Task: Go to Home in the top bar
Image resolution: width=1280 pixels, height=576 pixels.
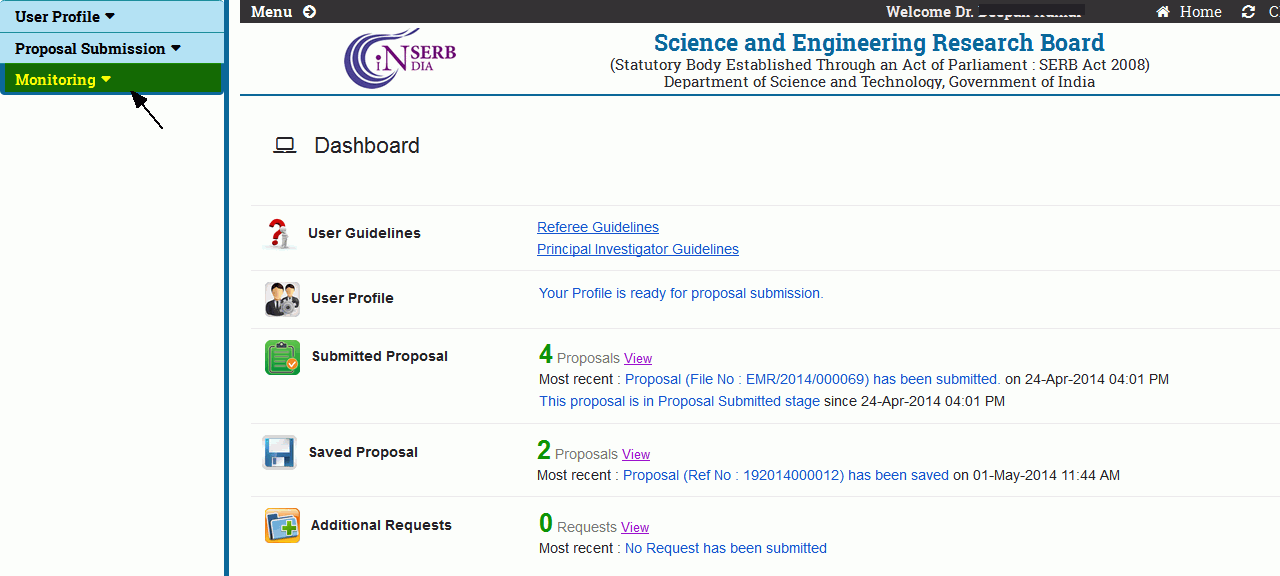Action: click(1200, 12)
